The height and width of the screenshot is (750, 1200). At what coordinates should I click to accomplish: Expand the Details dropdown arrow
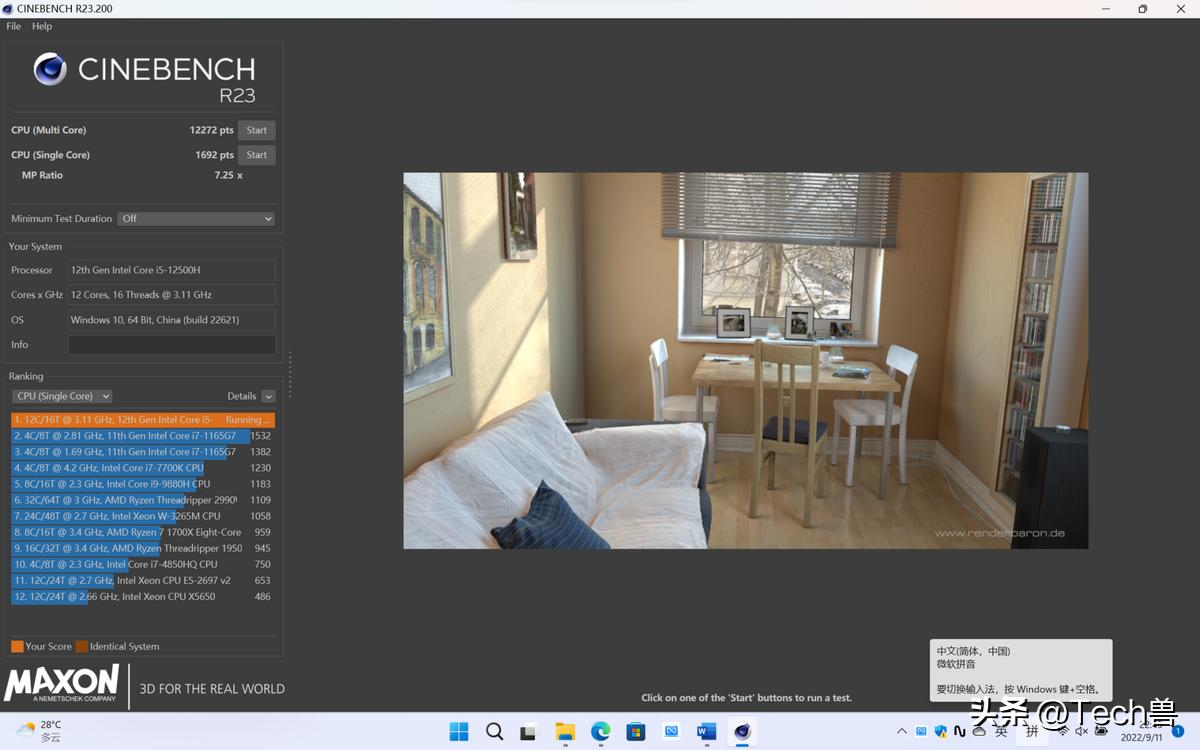pyautogui.click(x=268, y=397)
